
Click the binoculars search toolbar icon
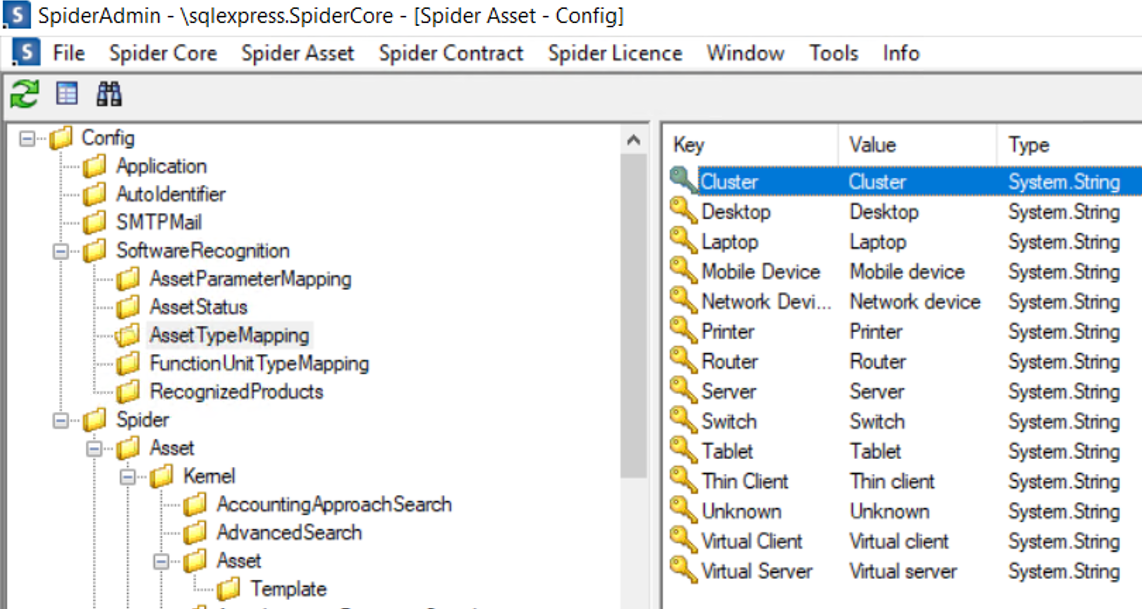(x=109, y=94)
